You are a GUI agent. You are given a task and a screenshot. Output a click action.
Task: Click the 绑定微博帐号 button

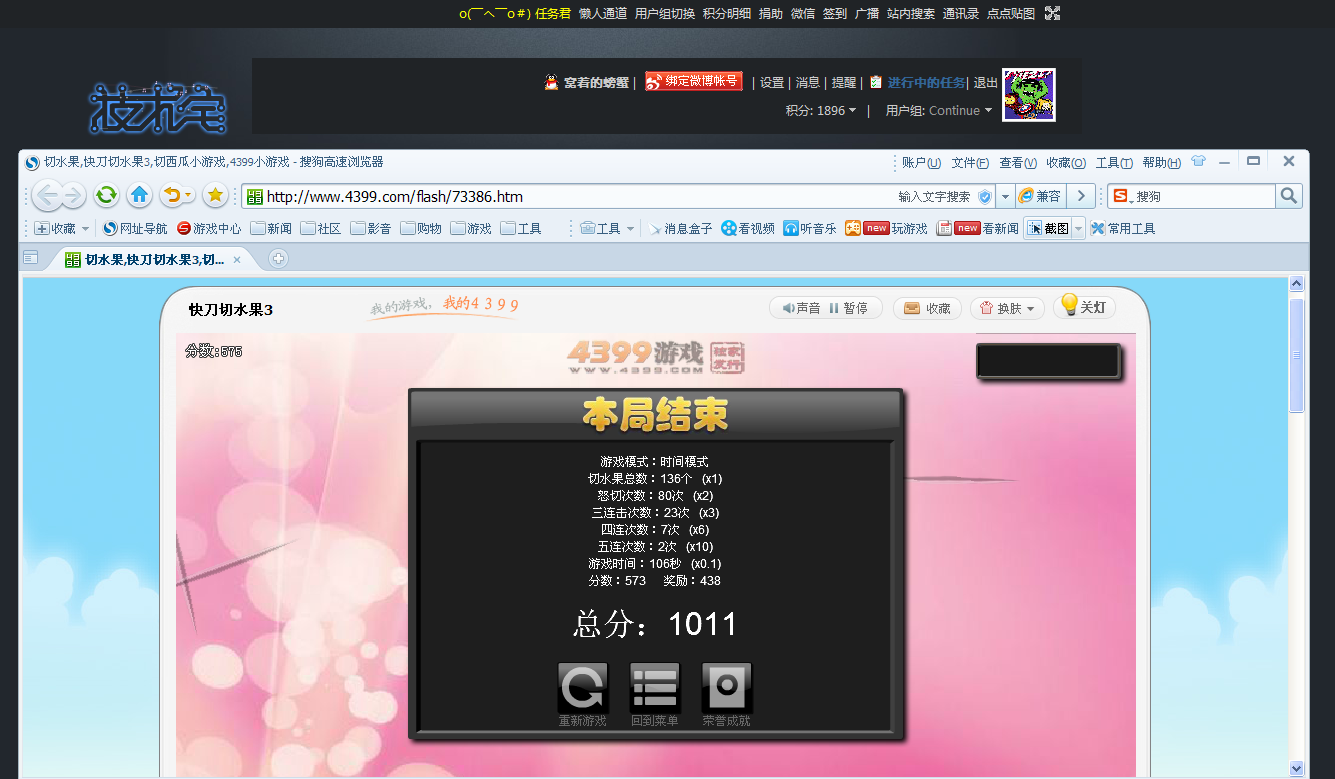click(x=694, y=82)
